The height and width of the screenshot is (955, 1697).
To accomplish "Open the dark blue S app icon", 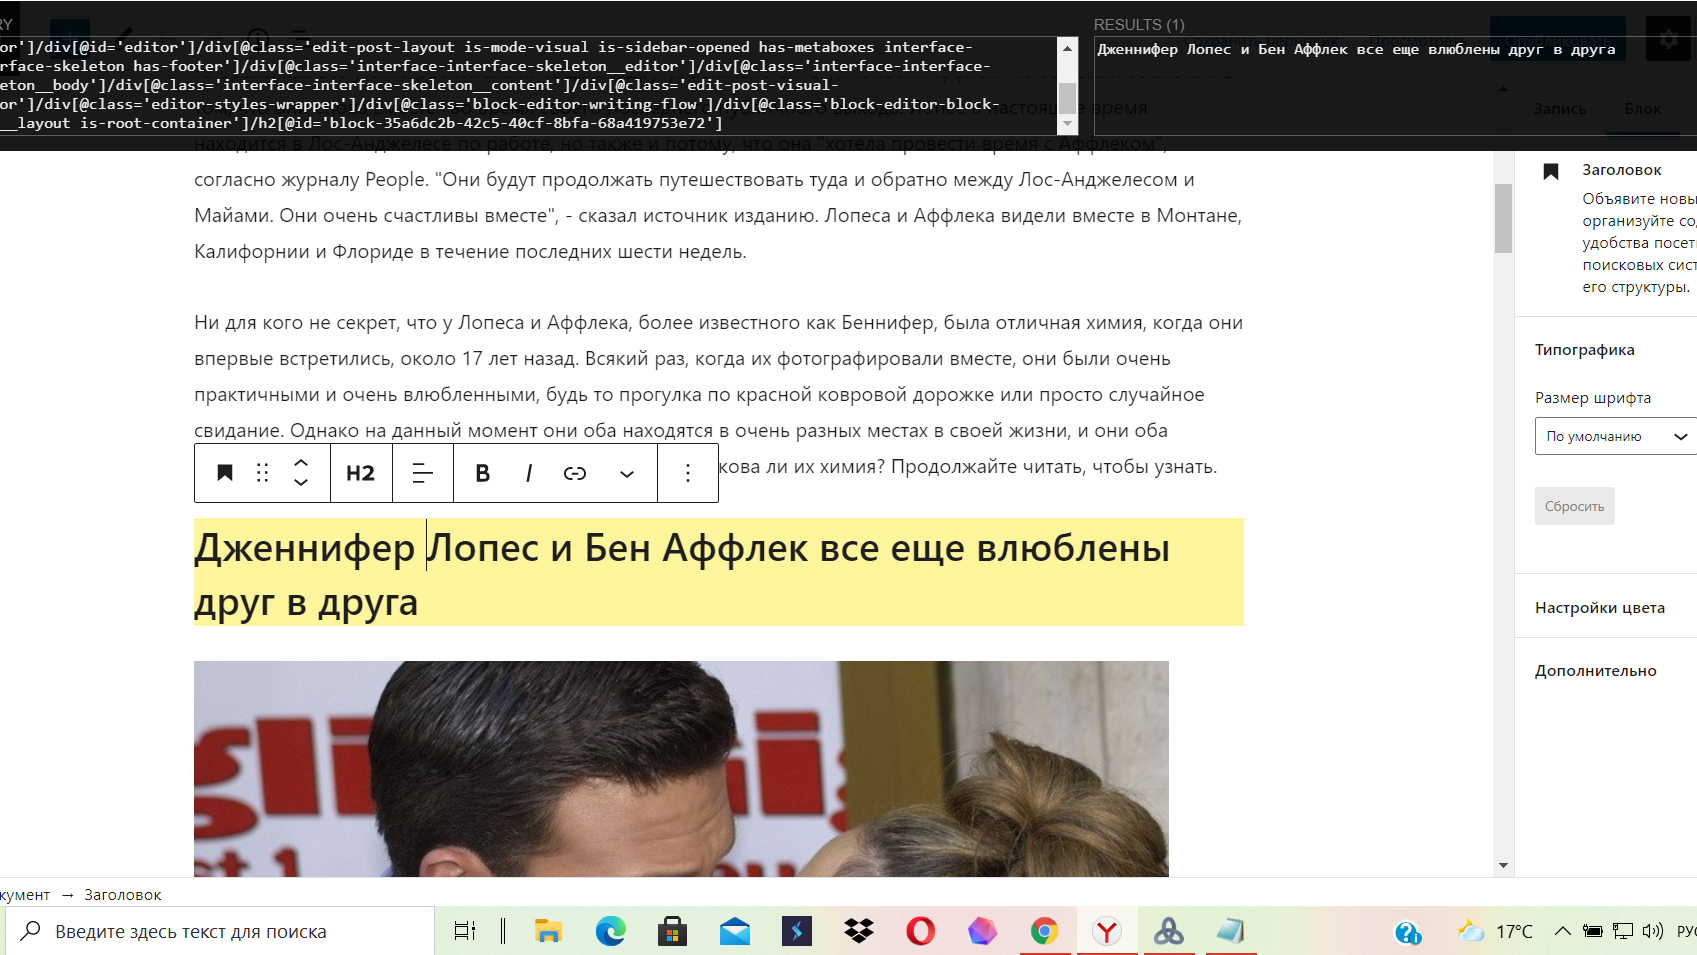I will pyautogui.click(x=796, y=931).
